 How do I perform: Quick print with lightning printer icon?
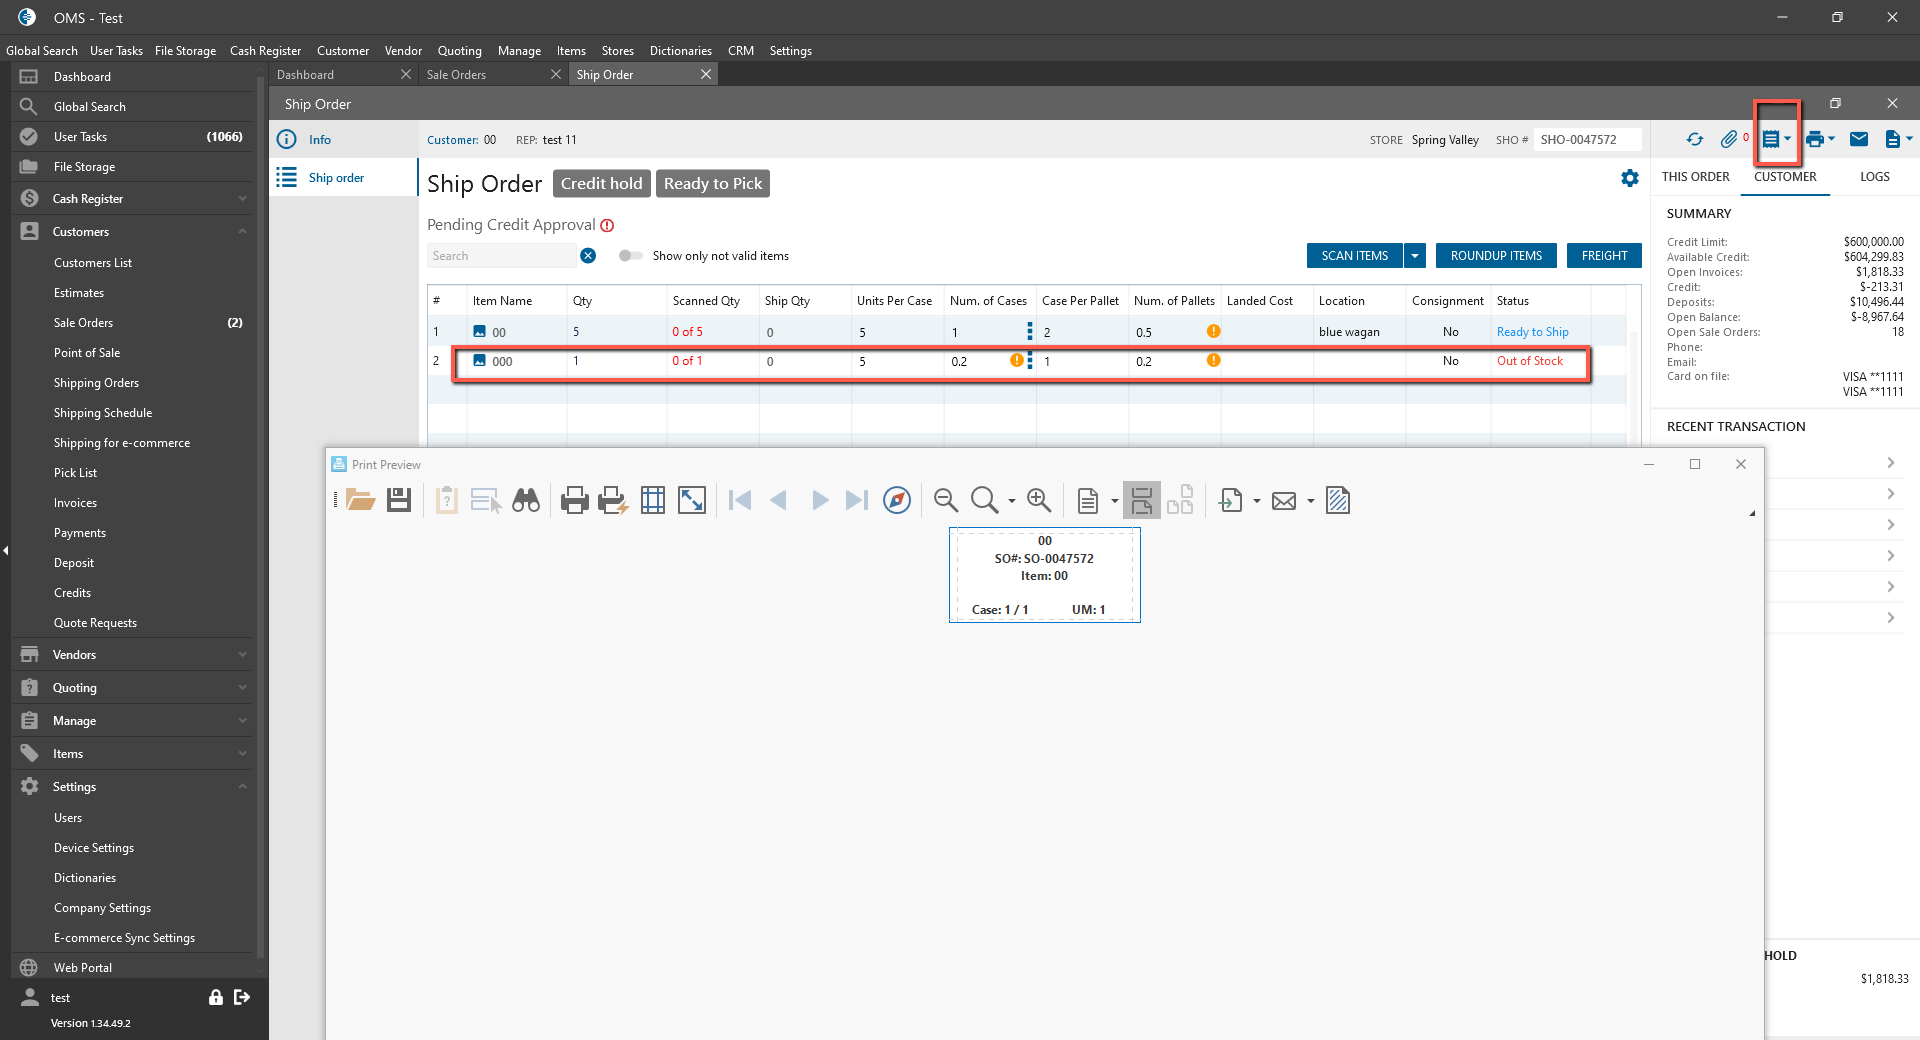pos(612,500)
